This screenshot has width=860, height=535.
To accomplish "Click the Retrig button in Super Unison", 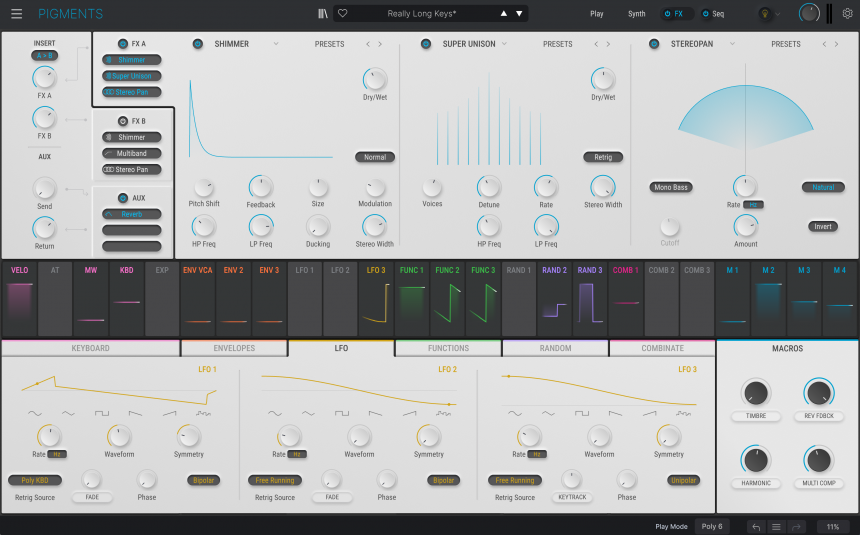I will pos(603,157).
